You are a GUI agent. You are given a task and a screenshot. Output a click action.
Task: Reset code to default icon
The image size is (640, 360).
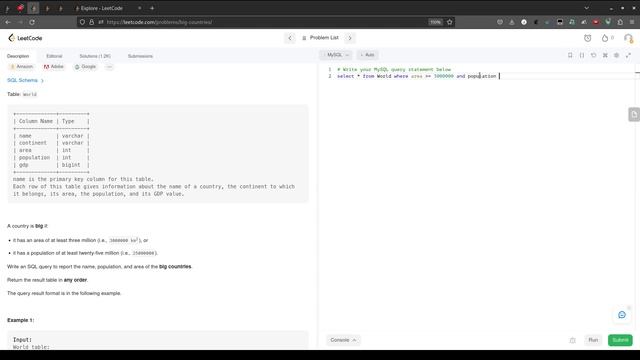[593, 55]
